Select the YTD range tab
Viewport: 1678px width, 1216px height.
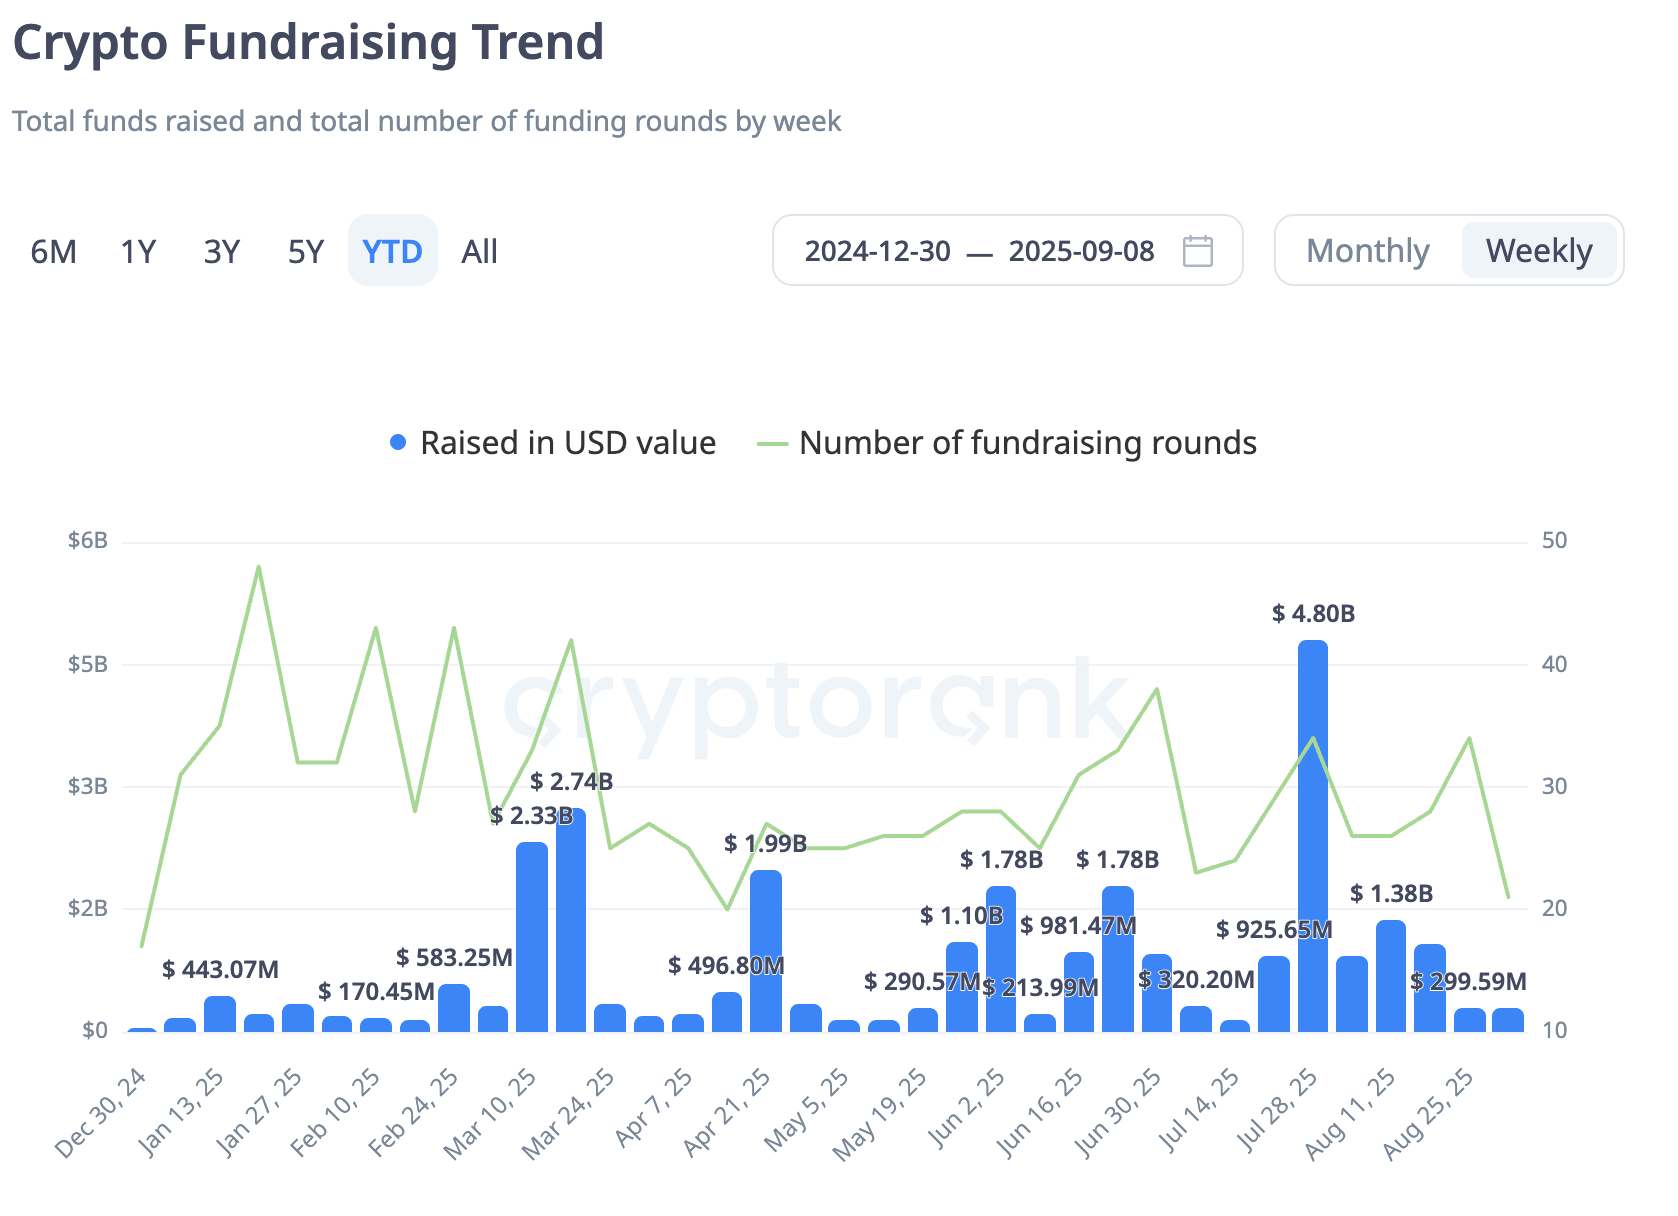tap(392, 252)
